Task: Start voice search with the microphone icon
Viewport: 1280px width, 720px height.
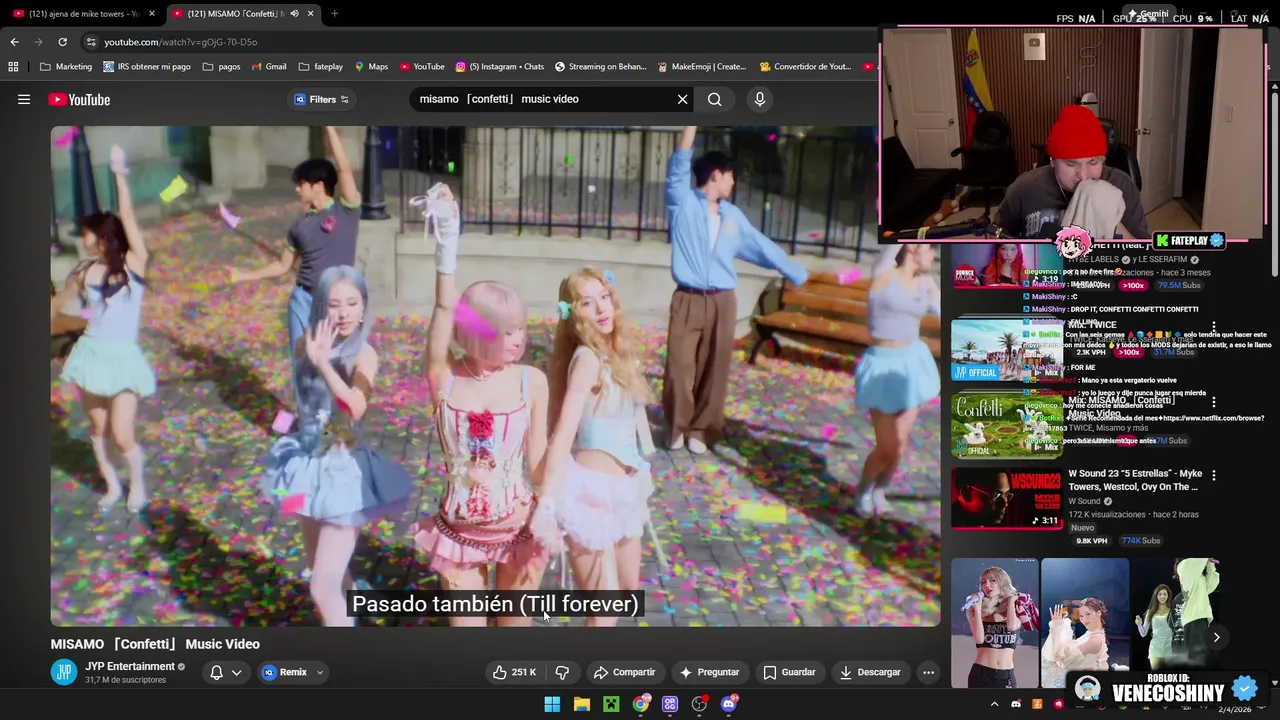Action: [x=760, y=99]
